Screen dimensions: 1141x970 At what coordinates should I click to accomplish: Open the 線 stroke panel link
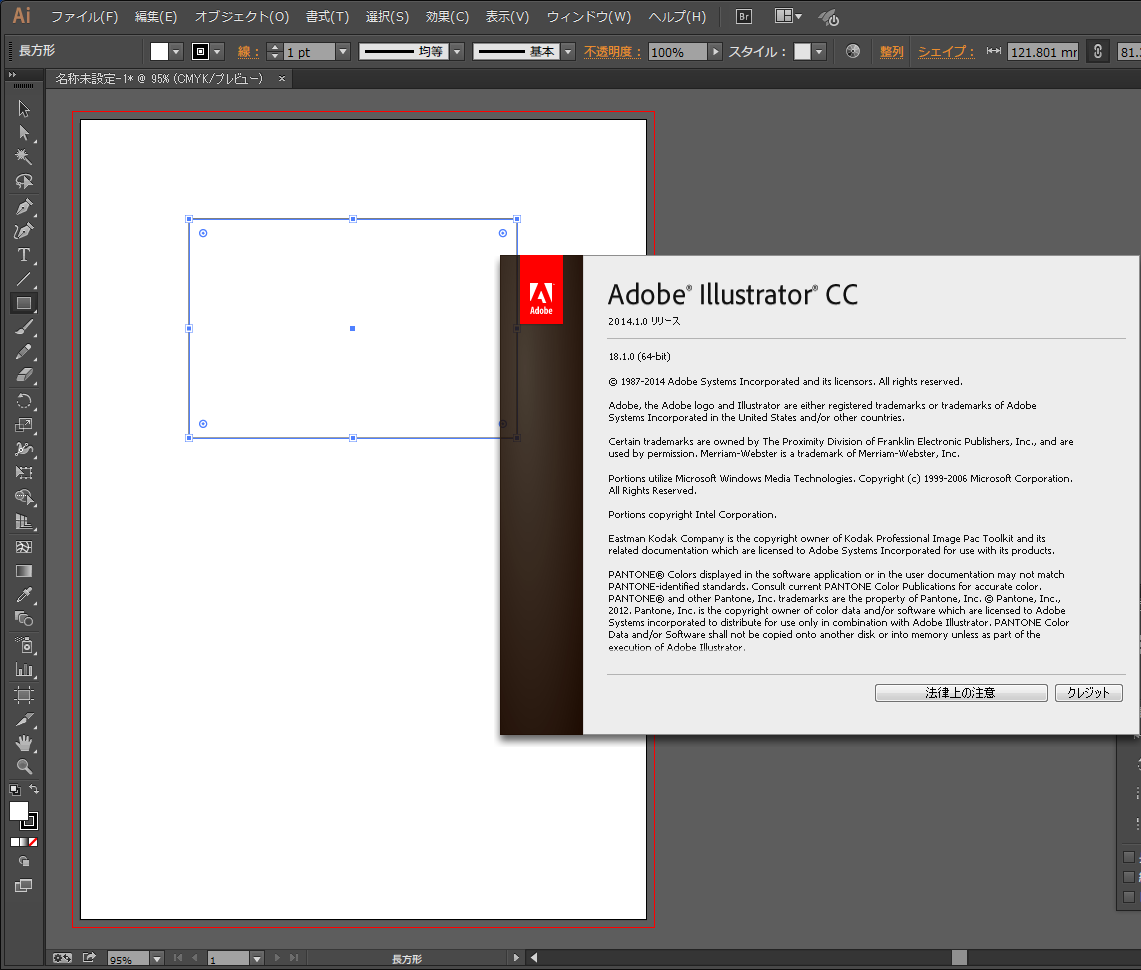(247, 52)
